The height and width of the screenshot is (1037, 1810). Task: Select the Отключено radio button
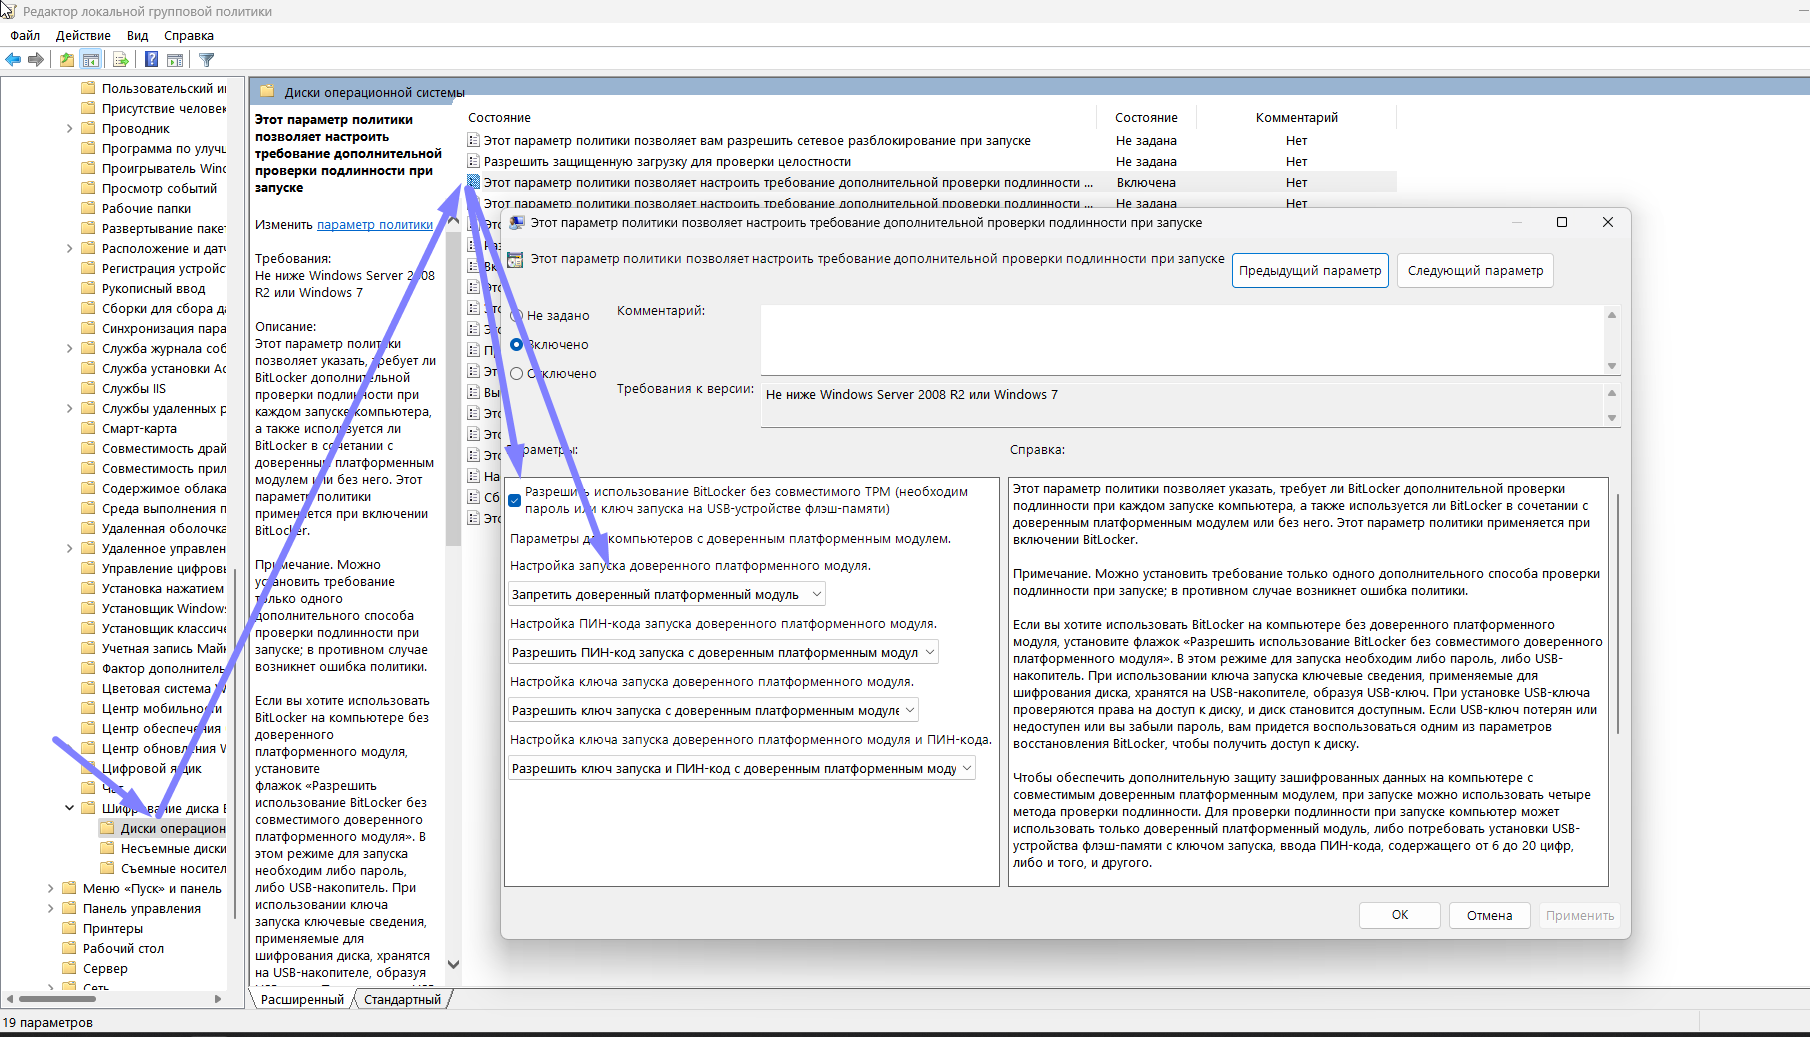tap(517, 374)
